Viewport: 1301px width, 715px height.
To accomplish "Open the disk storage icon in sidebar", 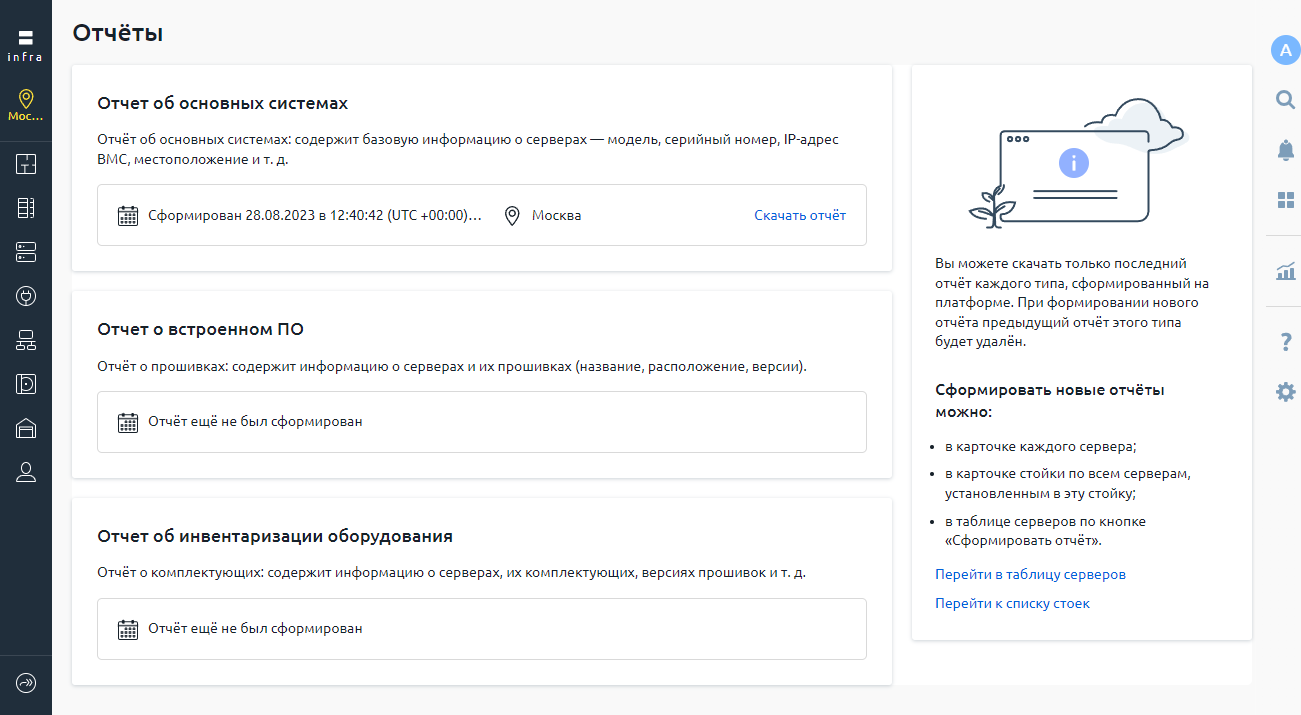I will [x=26, y=384].
